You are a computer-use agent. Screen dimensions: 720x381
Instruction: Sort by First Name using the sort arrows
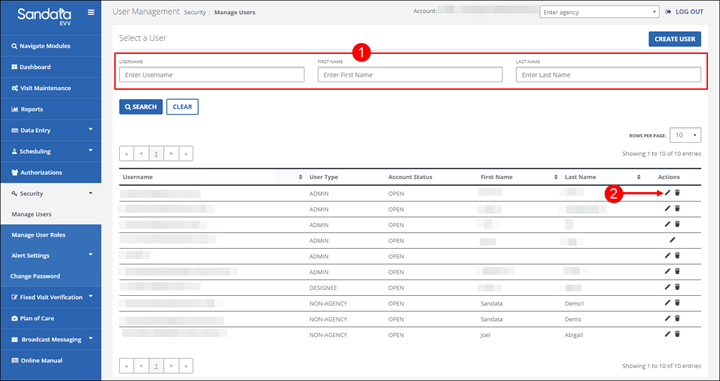click(556, 177)
